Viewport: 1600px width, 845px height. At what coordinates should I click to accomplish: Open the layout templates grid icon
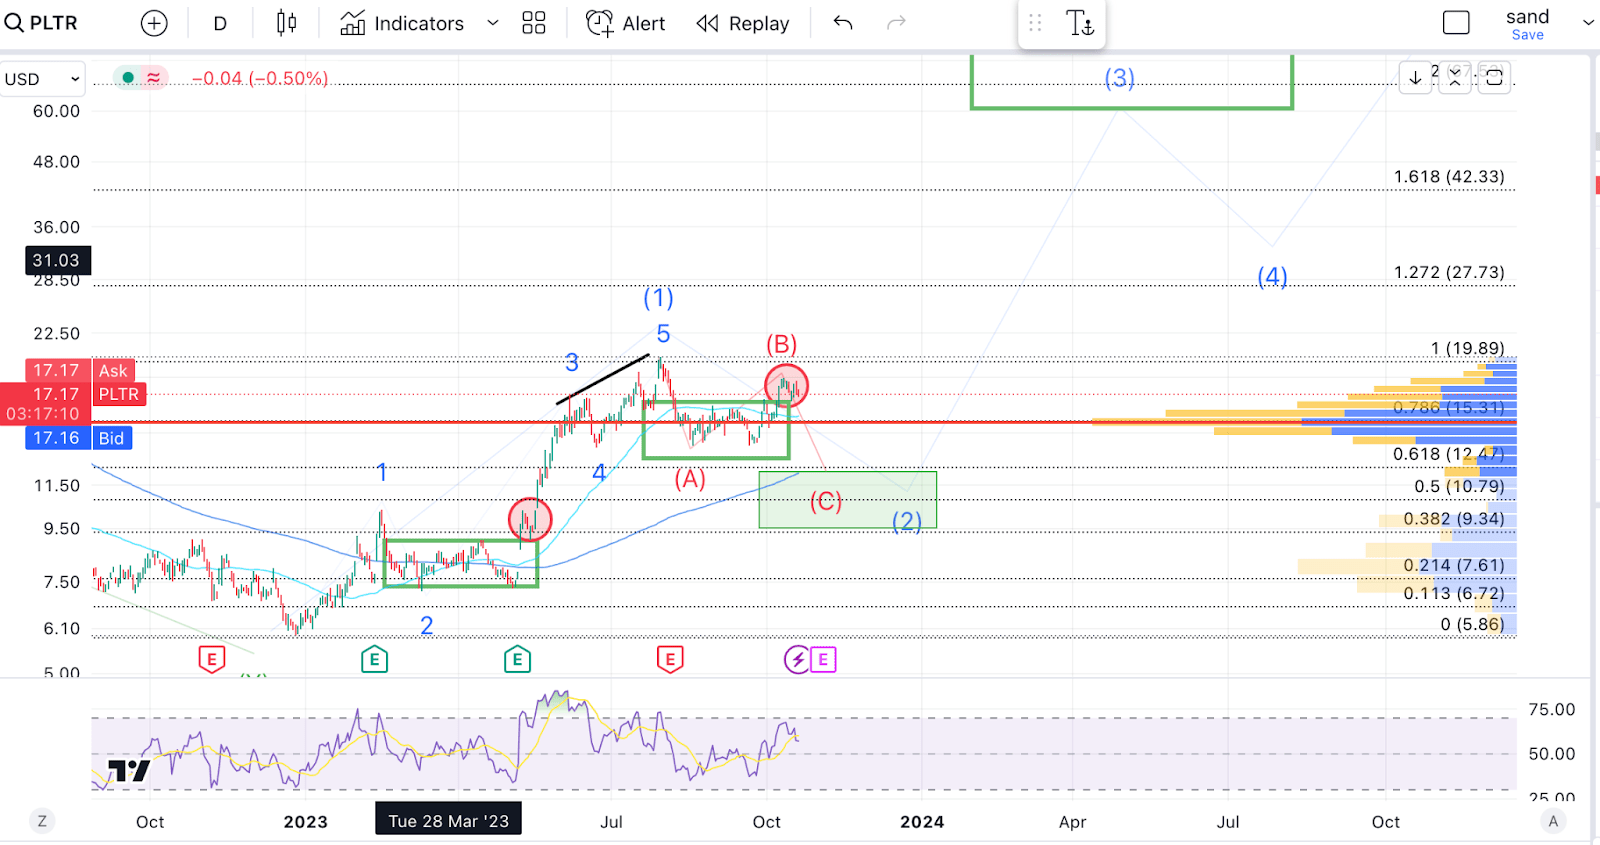point(534,23)
